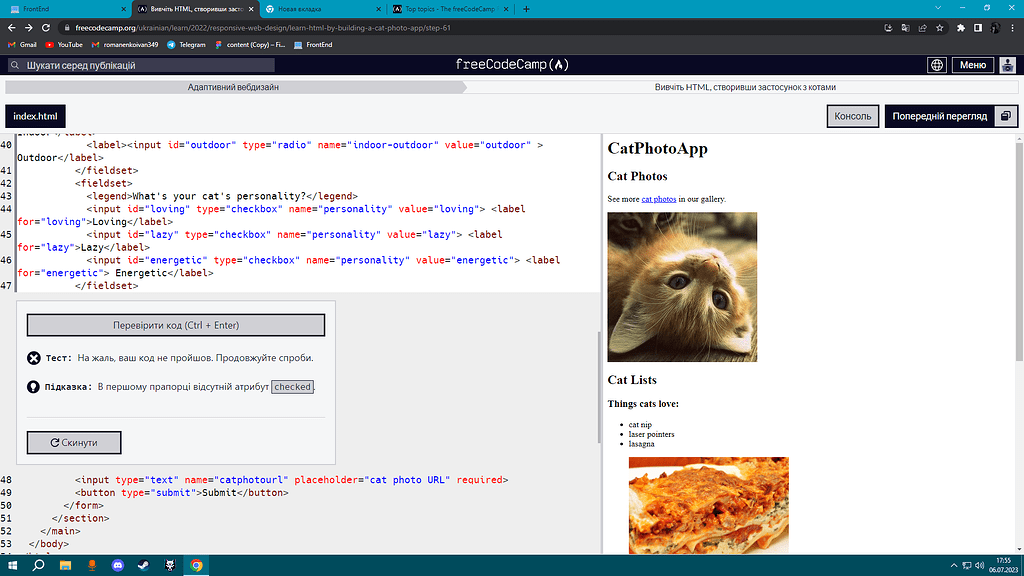Image resolution: width=1024 pixels, height=576 pixels.
Task: Open File Explorer from the taskbar
Action: (64, 565)
